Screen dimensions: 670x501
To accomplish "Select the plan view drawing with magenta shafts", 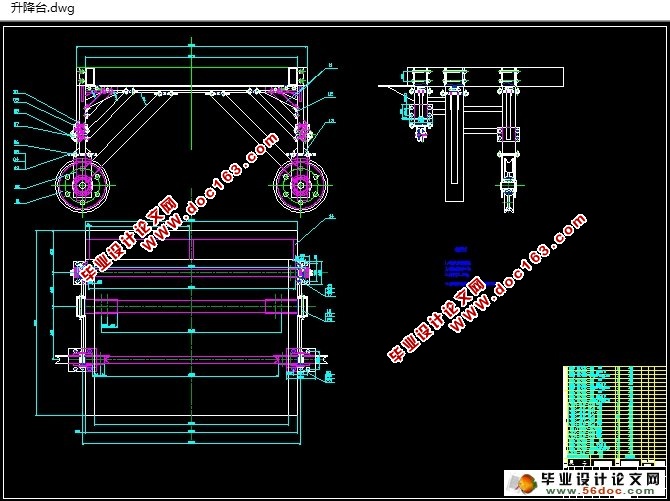I will click(x=188, y=332).
